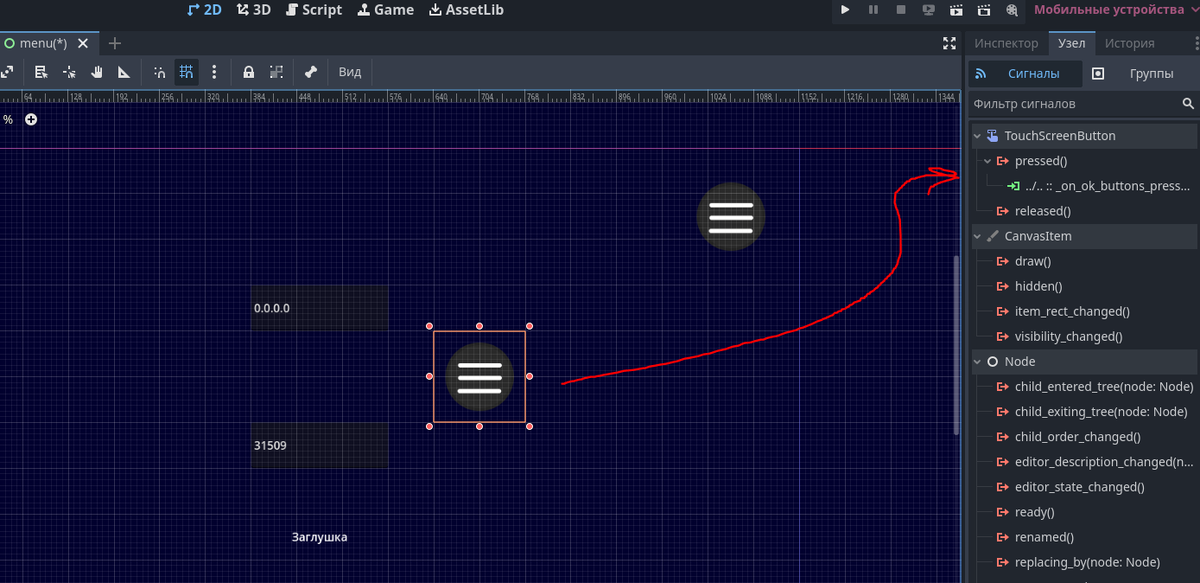Select the draw() signal
1200x583 pixels.
click(1033, 261)
